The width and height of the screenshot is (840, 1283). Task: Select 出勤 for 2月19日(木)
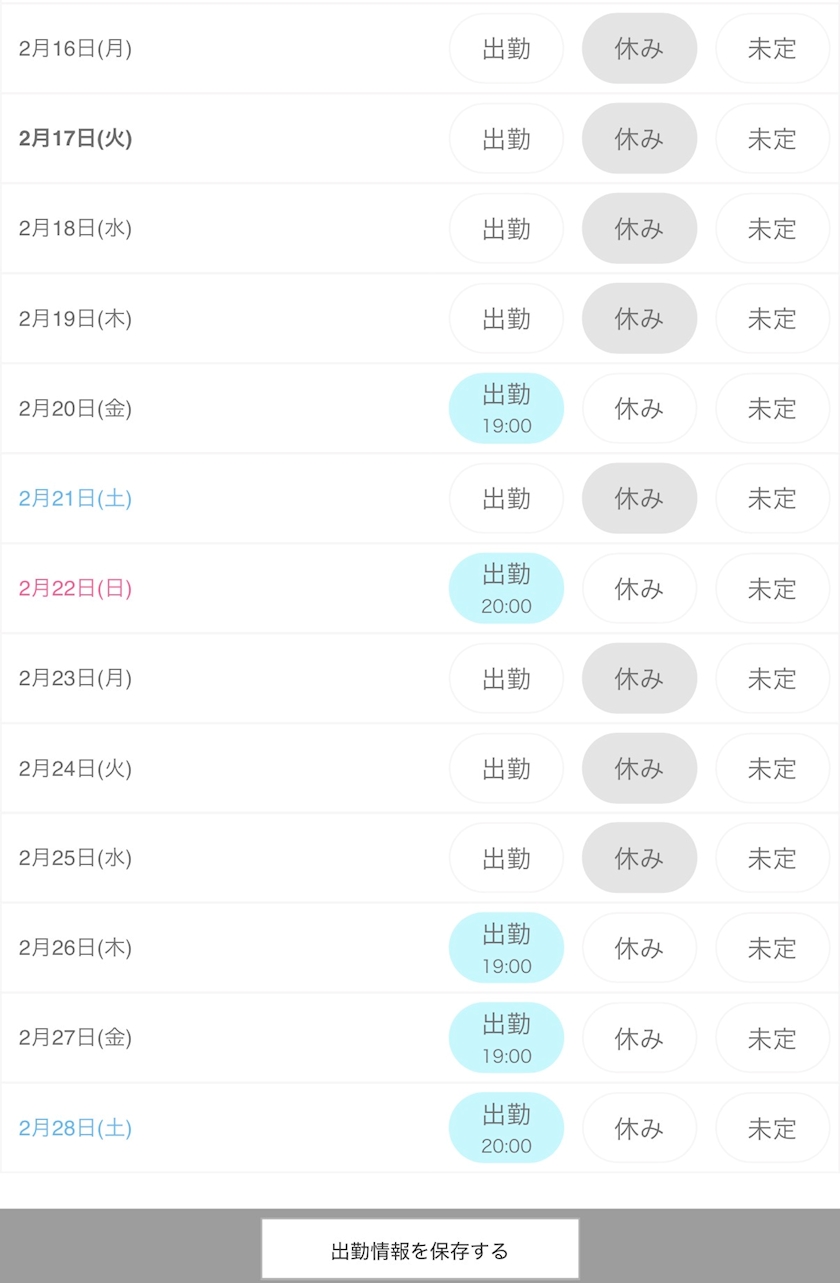[506, 319]
